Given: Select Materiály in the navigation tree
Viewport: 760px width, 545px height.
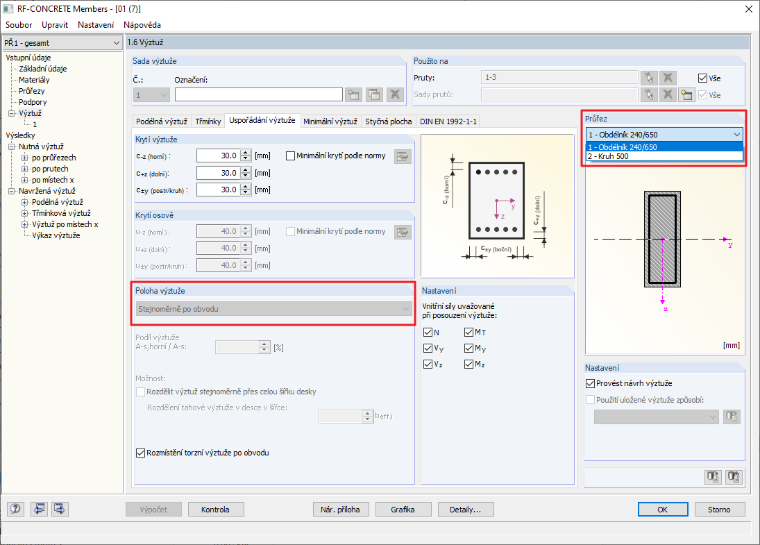Looking at the screenshot, I should coord(34,80).
